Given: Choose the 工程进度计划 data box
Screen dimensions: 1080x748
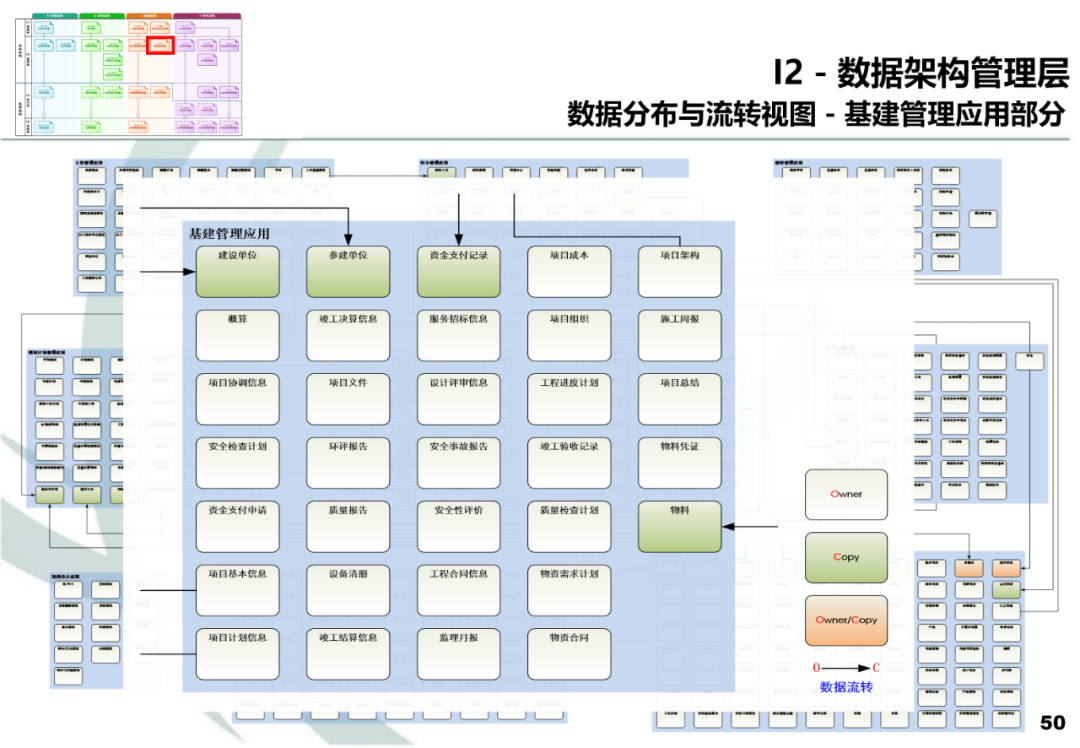Looking at the screenshot, I should (x=569, y=399).
